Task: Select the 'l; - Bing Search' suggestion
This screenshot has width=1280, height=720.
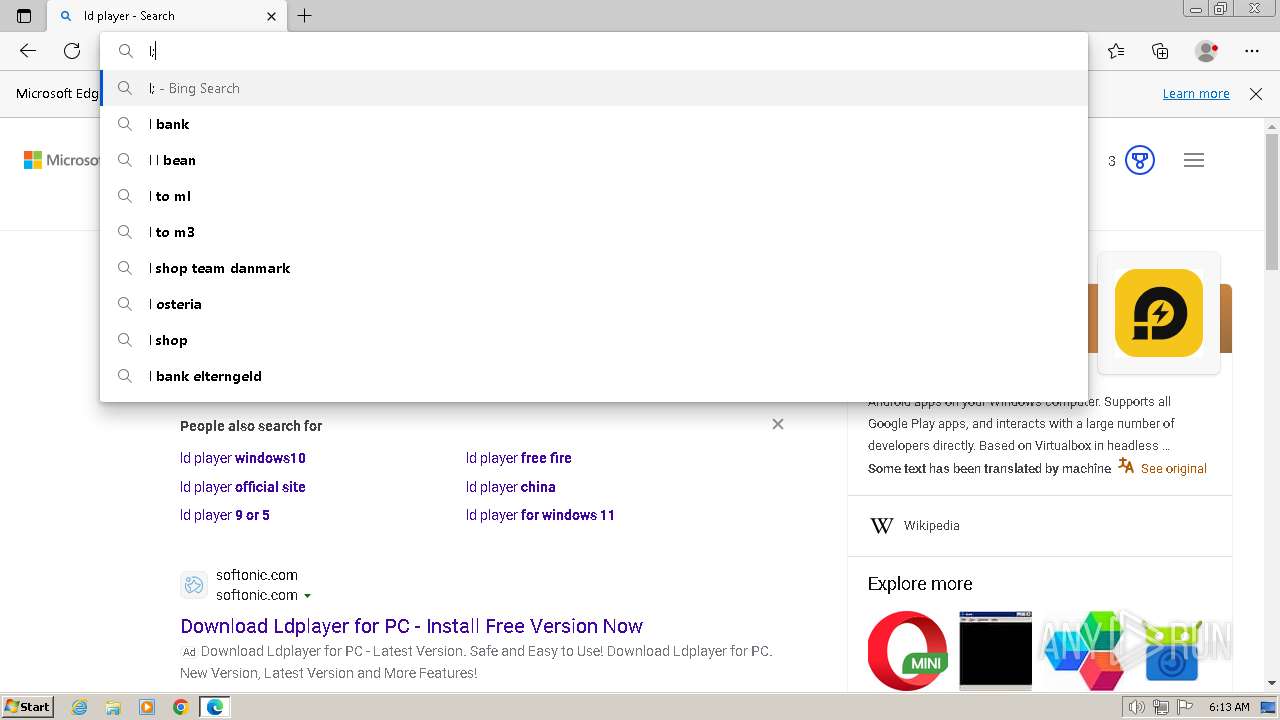Action: pyautogui.click(x=594, y=88)
